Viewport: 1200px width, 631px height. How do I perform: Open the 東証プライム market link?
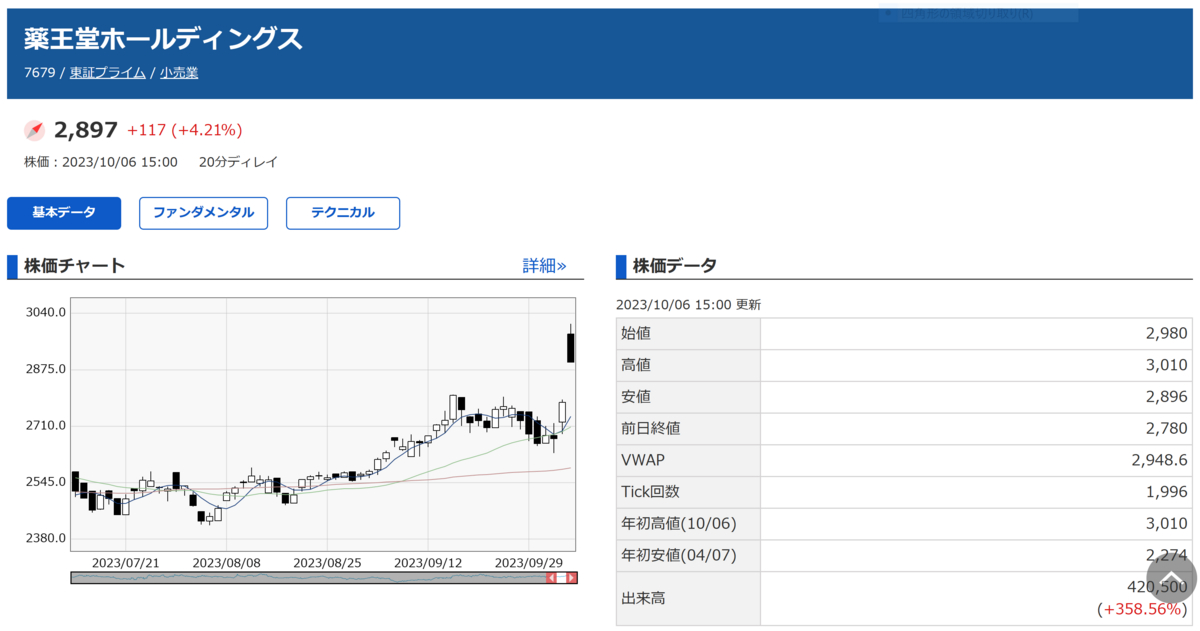(x=108, y=73)
